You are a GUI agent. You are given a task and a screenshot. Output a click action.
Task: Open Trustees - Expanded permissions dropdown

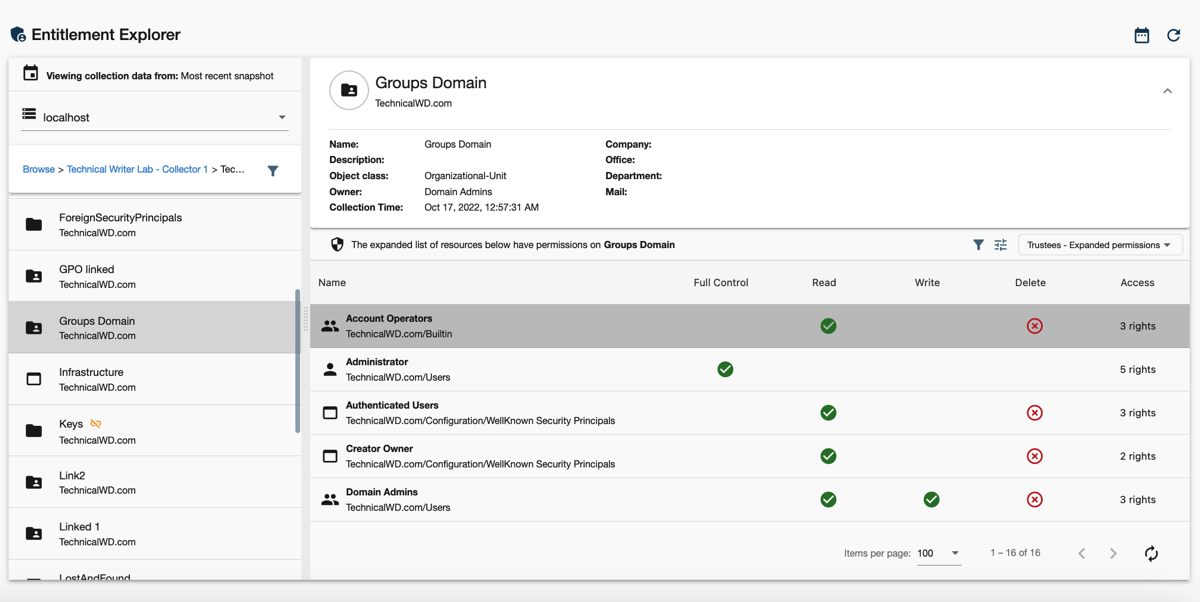[x=1099, y=245]
